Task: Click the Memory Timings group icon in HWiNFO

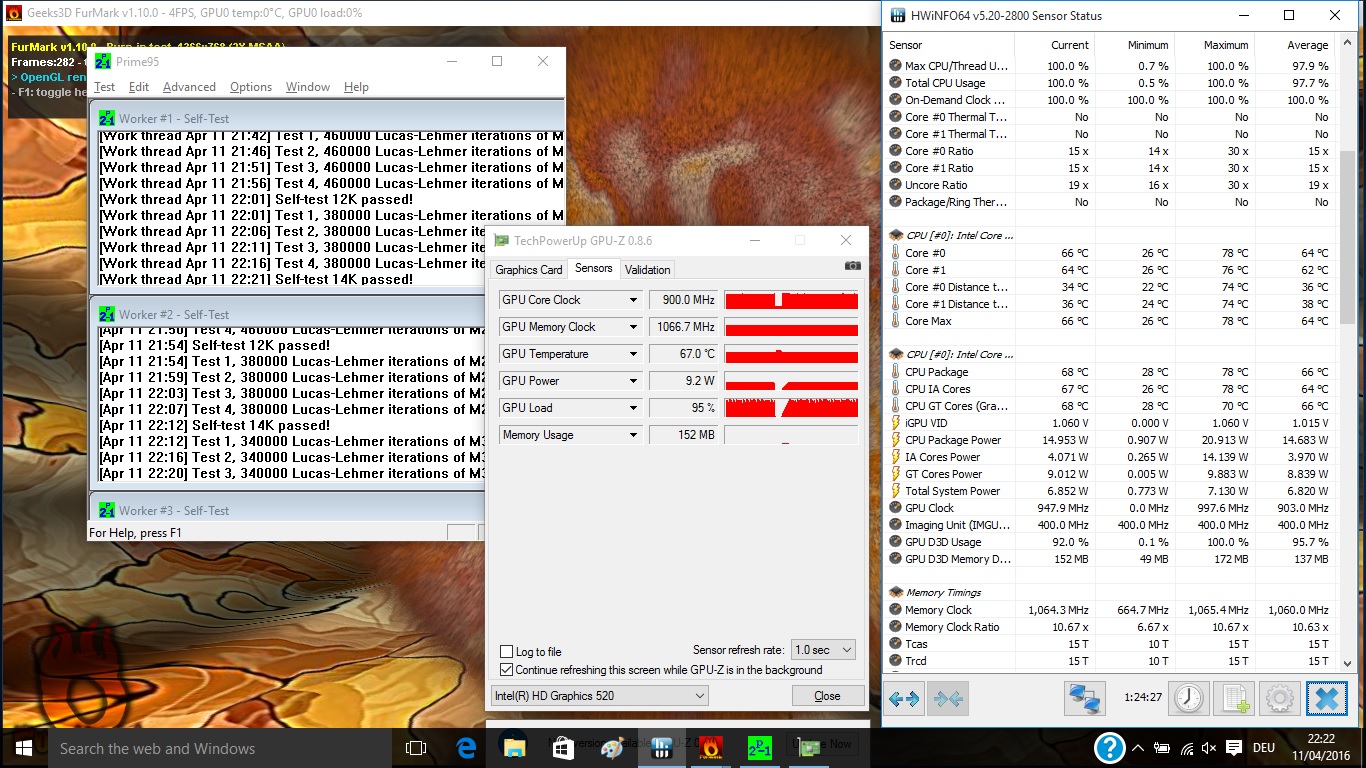Action: (895, 592)
